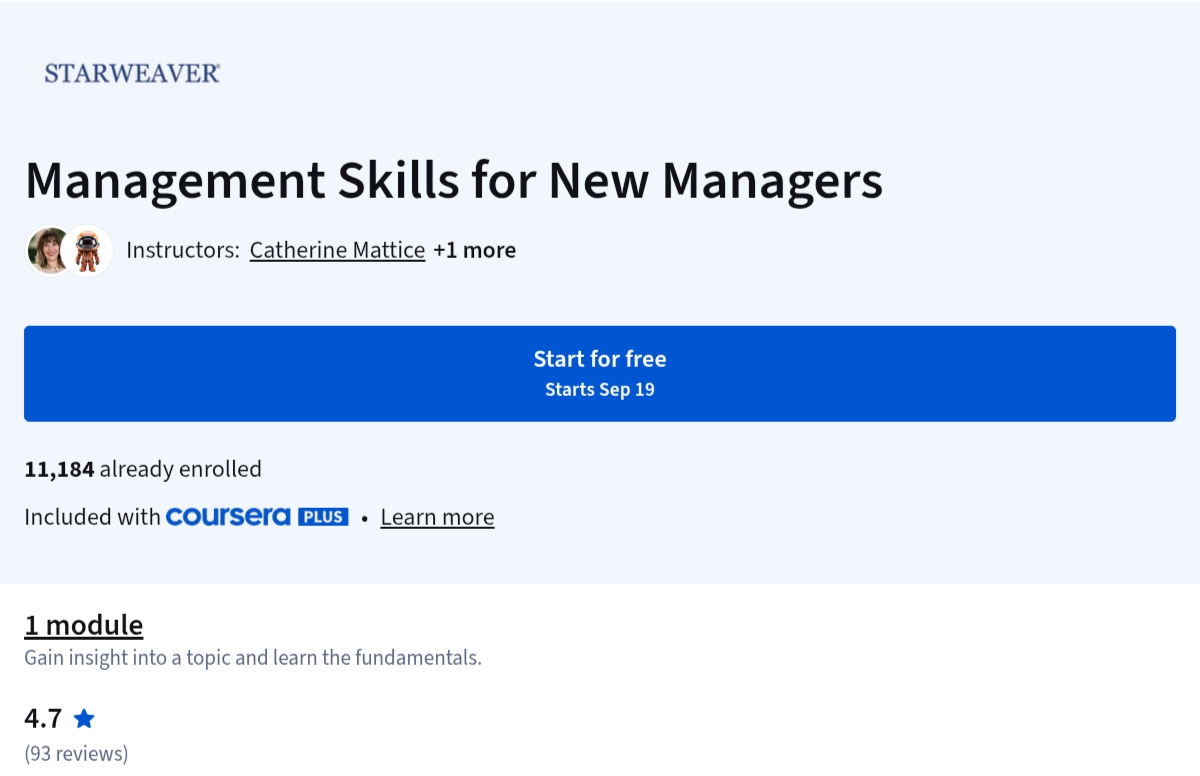Follow the "Learn more" link
This screenshot has width=1200, height=776.
coord(437,517)
